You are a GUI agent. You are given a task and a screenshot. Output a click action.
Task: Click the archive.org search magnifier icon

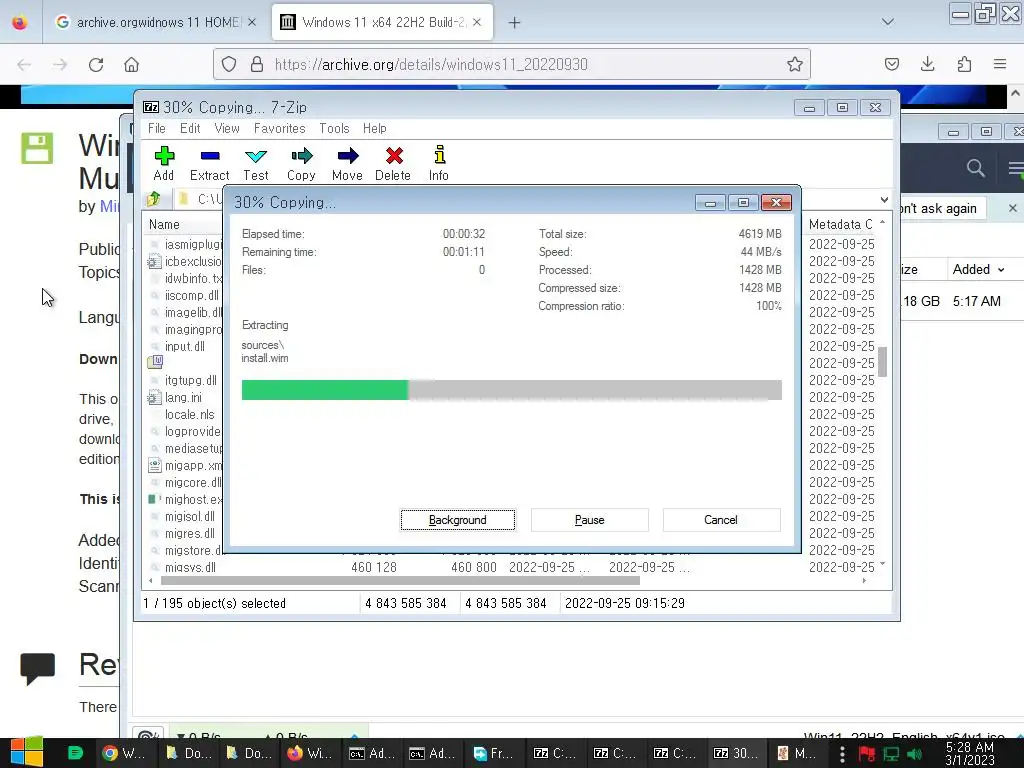point(976,168)
